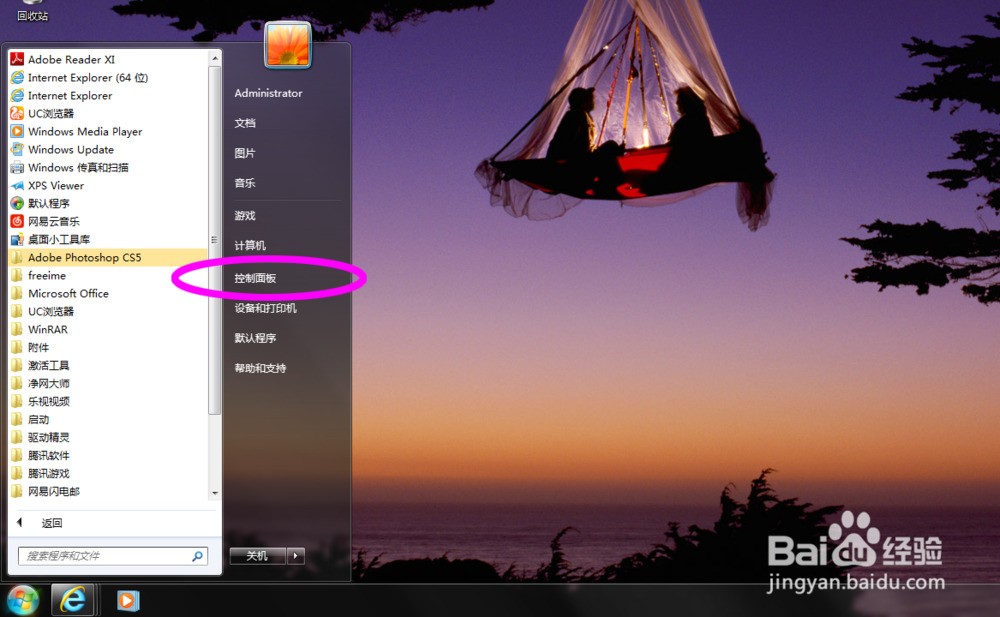The height and width of the screenshot is (617, 1000).
Task: Launch 网易云音乐 music app
Action: [53, 222]
